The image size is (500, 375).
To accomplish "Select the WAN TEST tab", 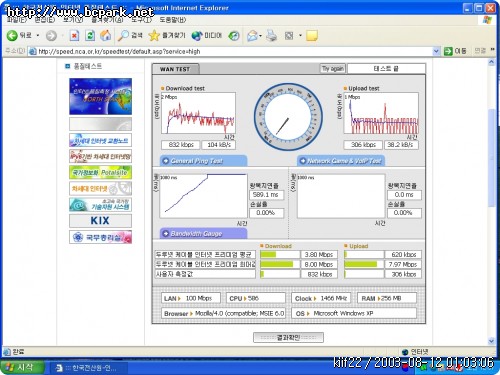I will pos(175,69).
